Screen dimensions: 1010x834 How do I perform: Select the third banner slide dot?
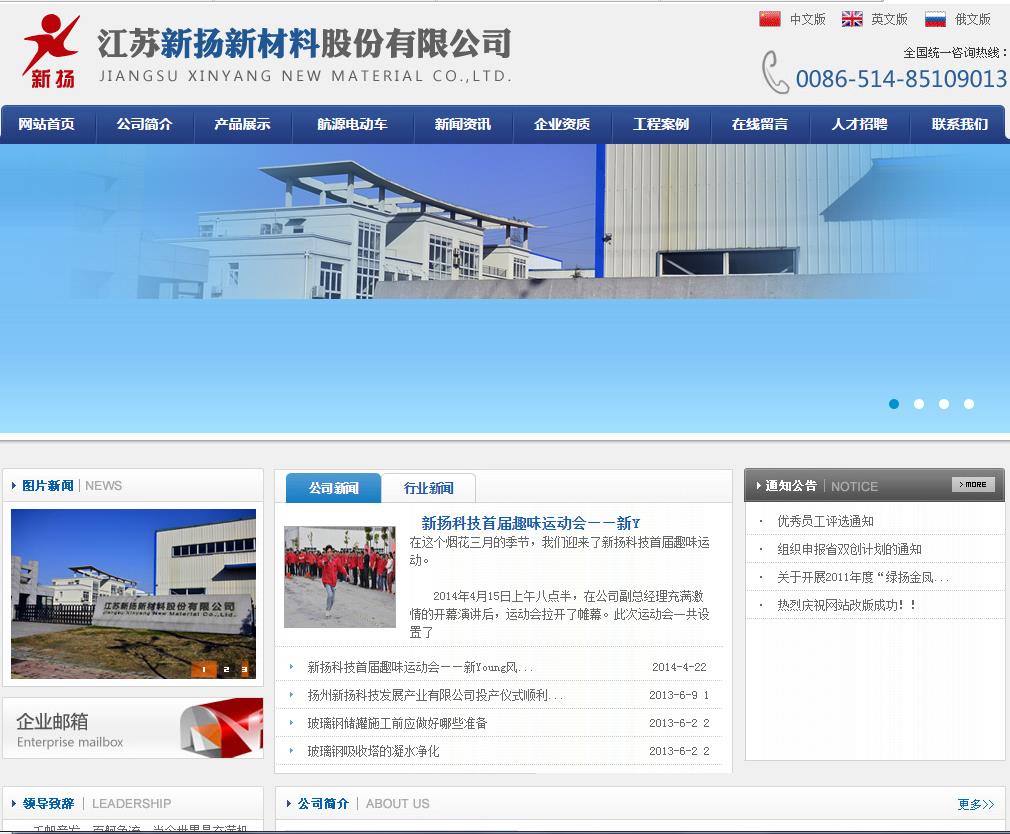[x=944, y=404]
